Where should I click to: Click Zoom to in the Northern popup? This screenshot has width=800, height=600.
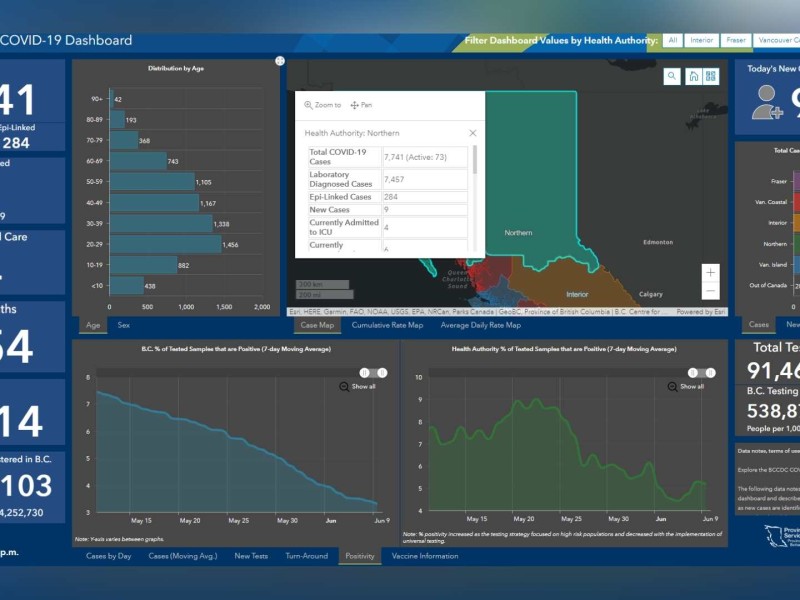[322, 105]
